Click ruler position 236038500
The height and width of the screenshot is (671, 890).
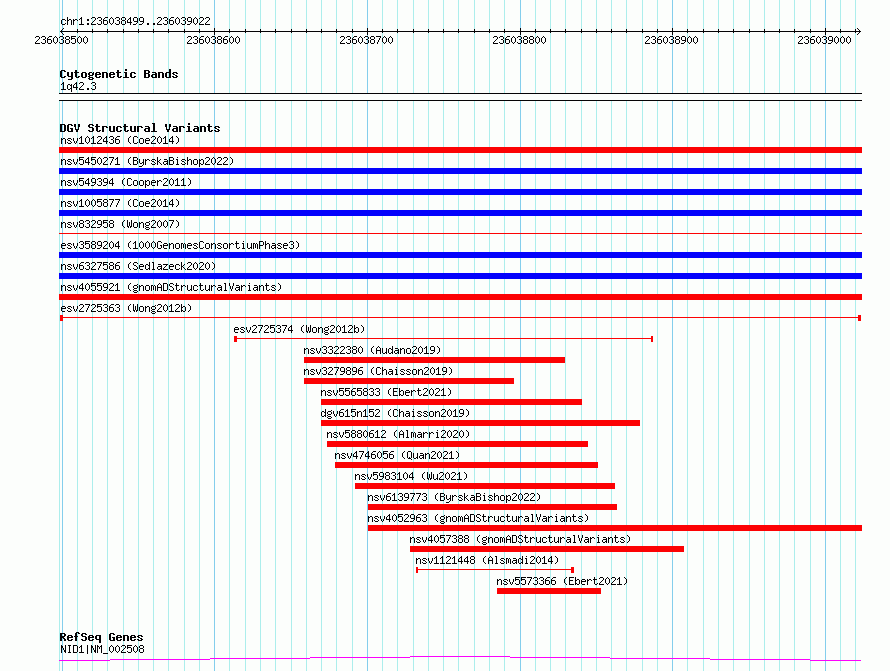pyautogui.click(x=61, y=40)
